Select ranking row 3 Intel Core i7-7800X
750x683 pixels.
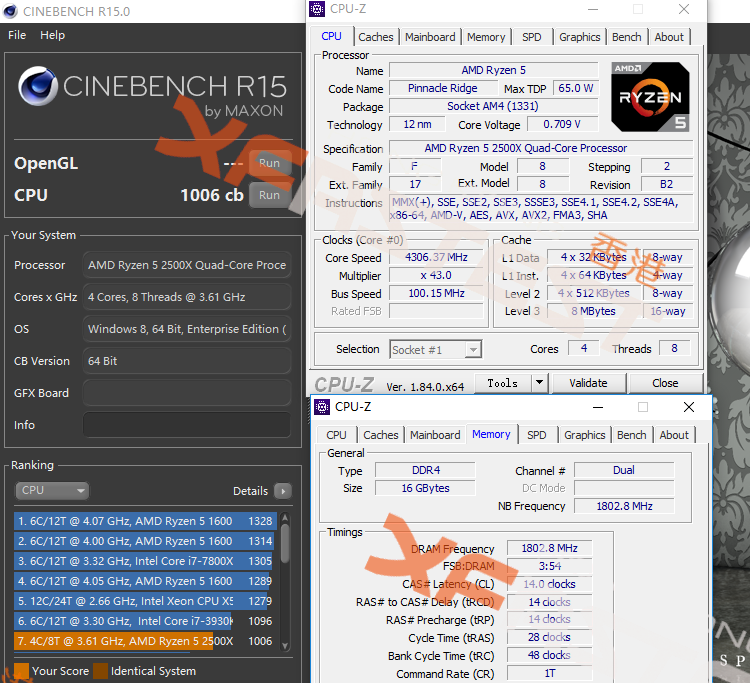pos(145,561)
